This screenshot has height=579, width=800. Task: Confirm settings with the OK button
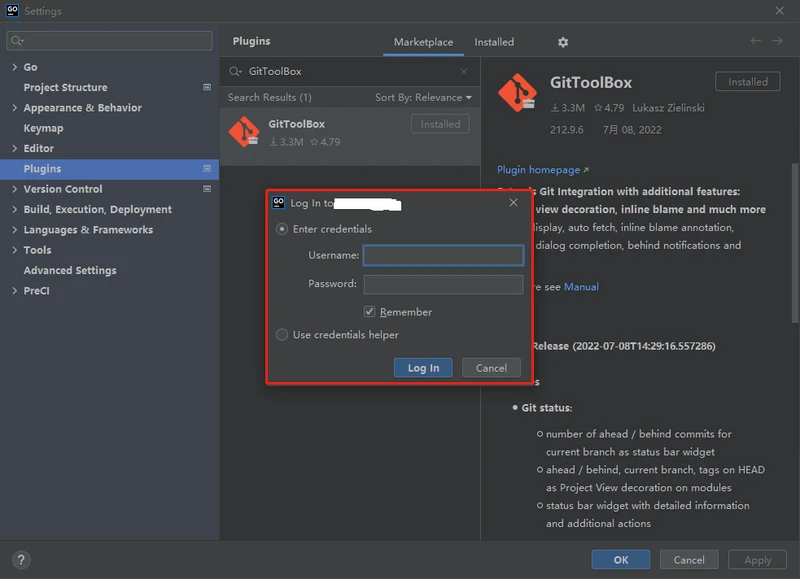tap(620, 560)
